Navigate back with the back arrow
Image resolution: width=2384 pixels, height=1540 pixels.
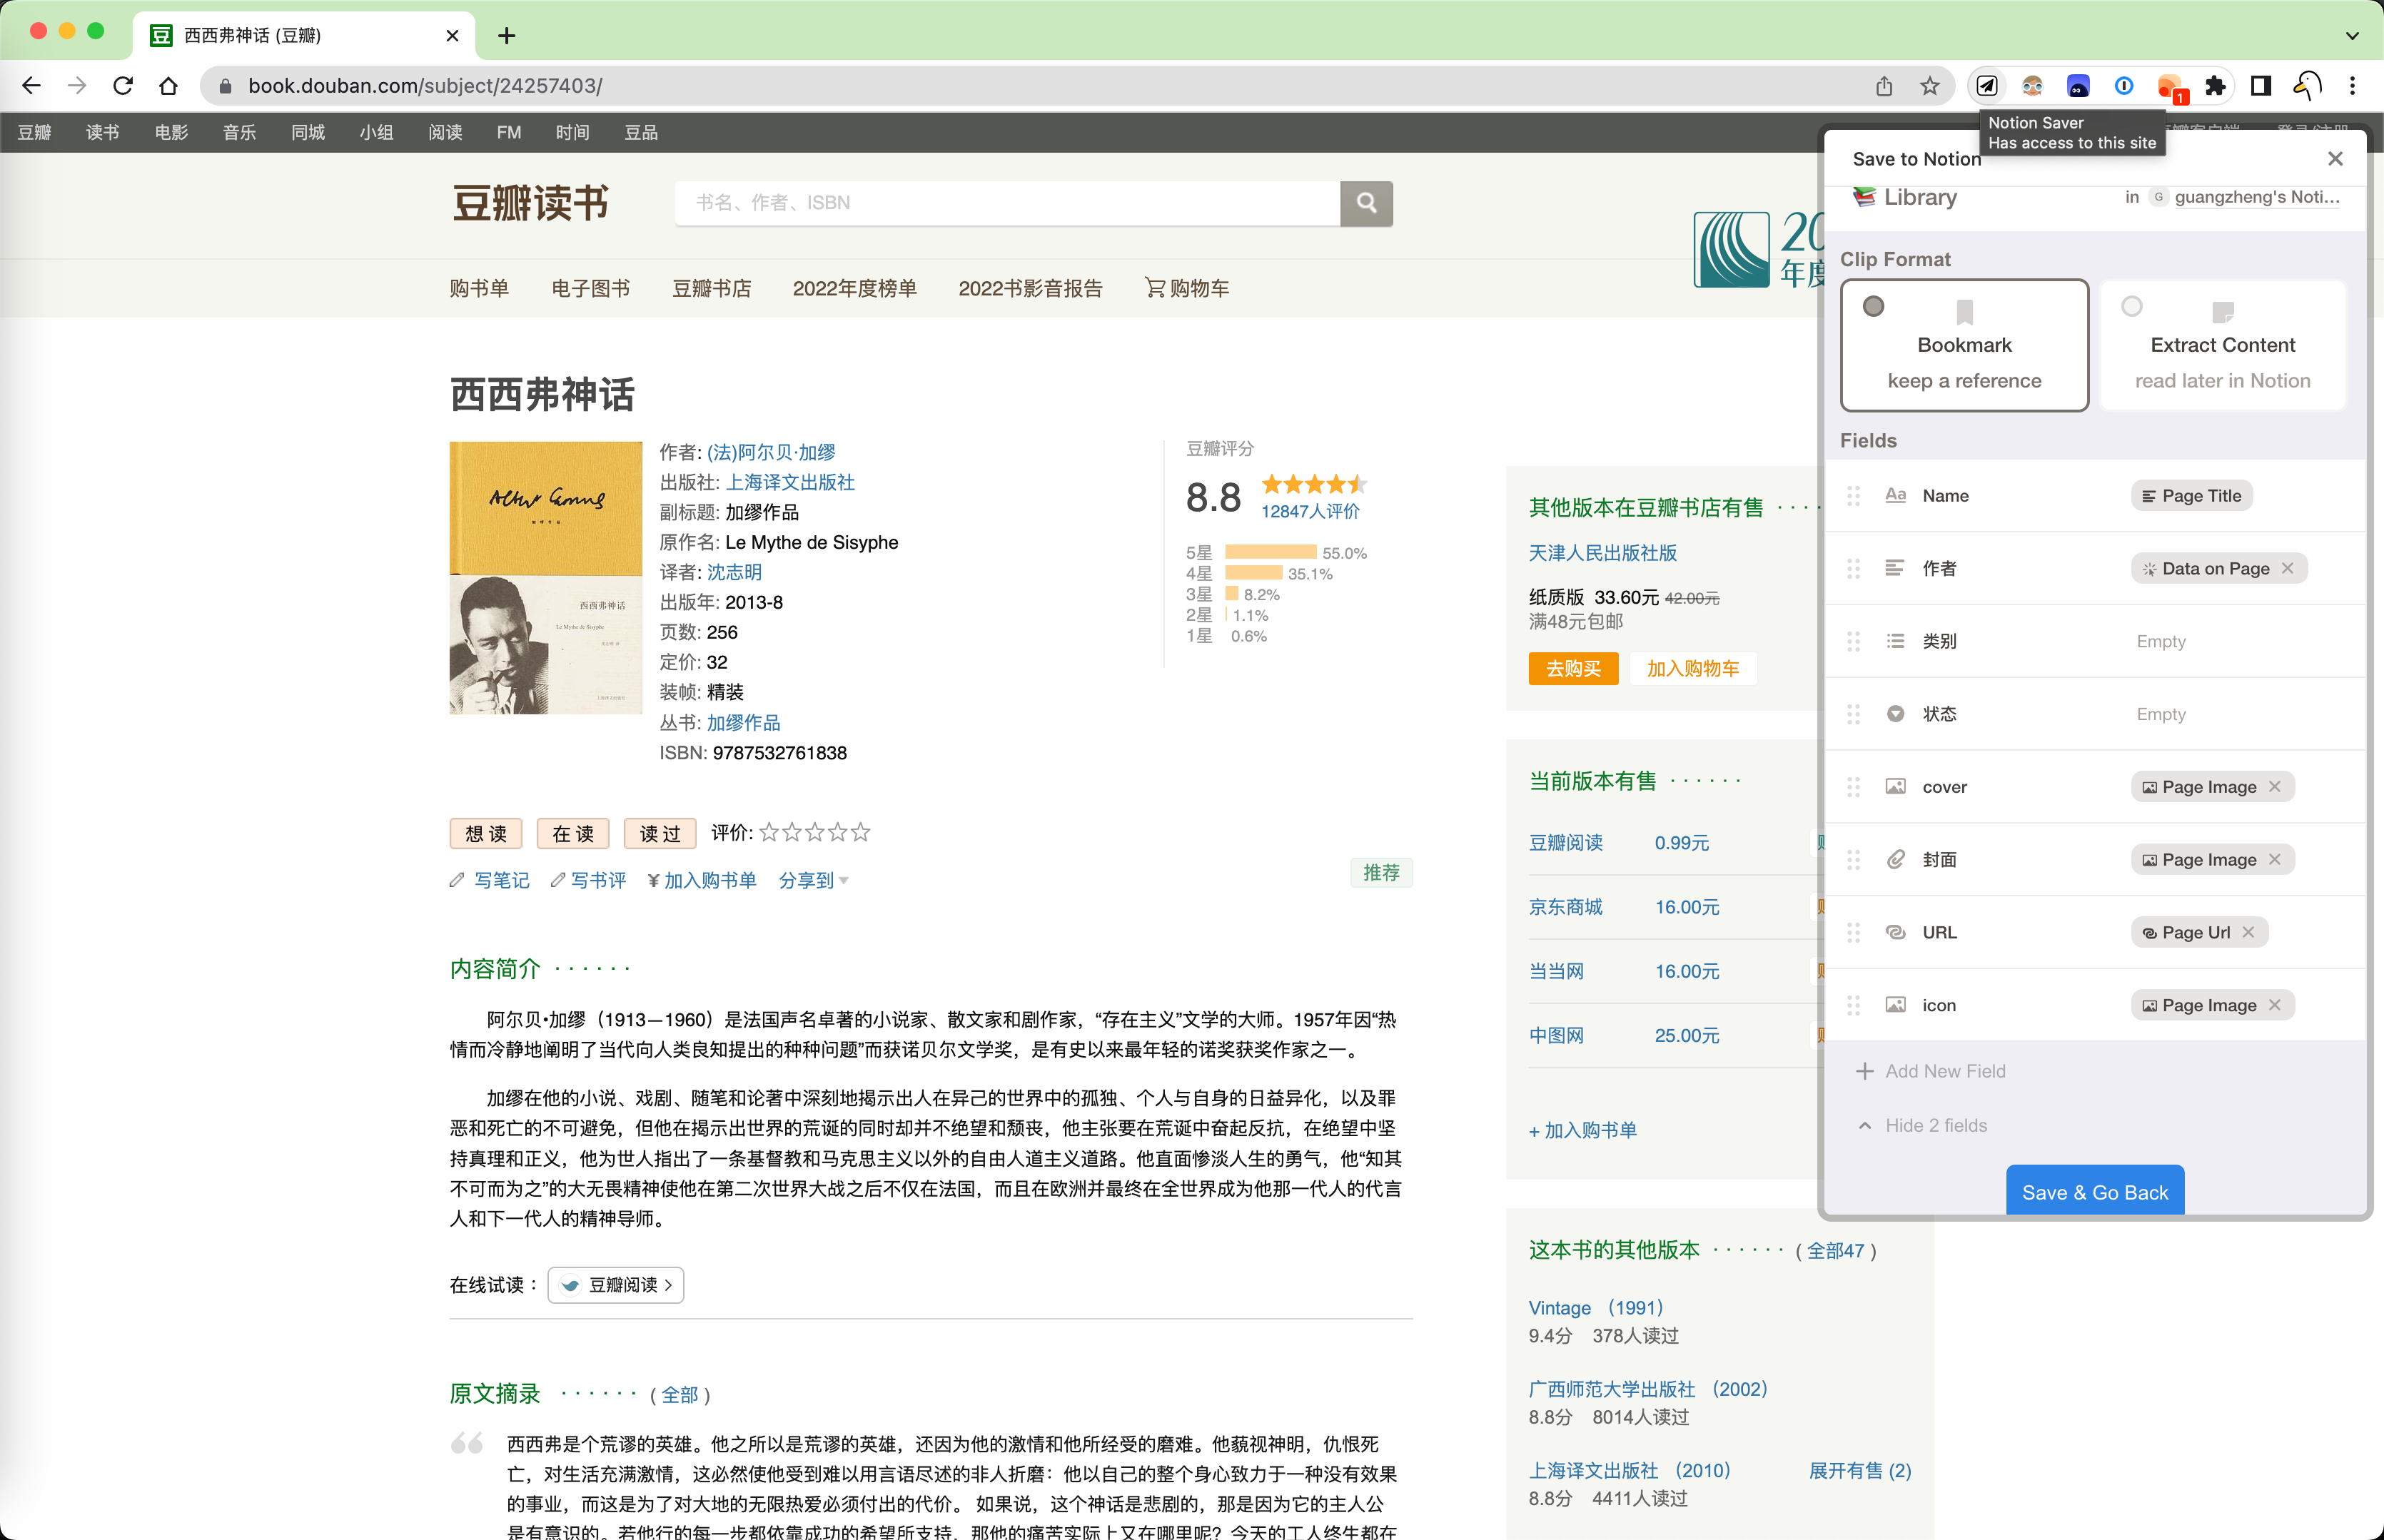[32, 86]
